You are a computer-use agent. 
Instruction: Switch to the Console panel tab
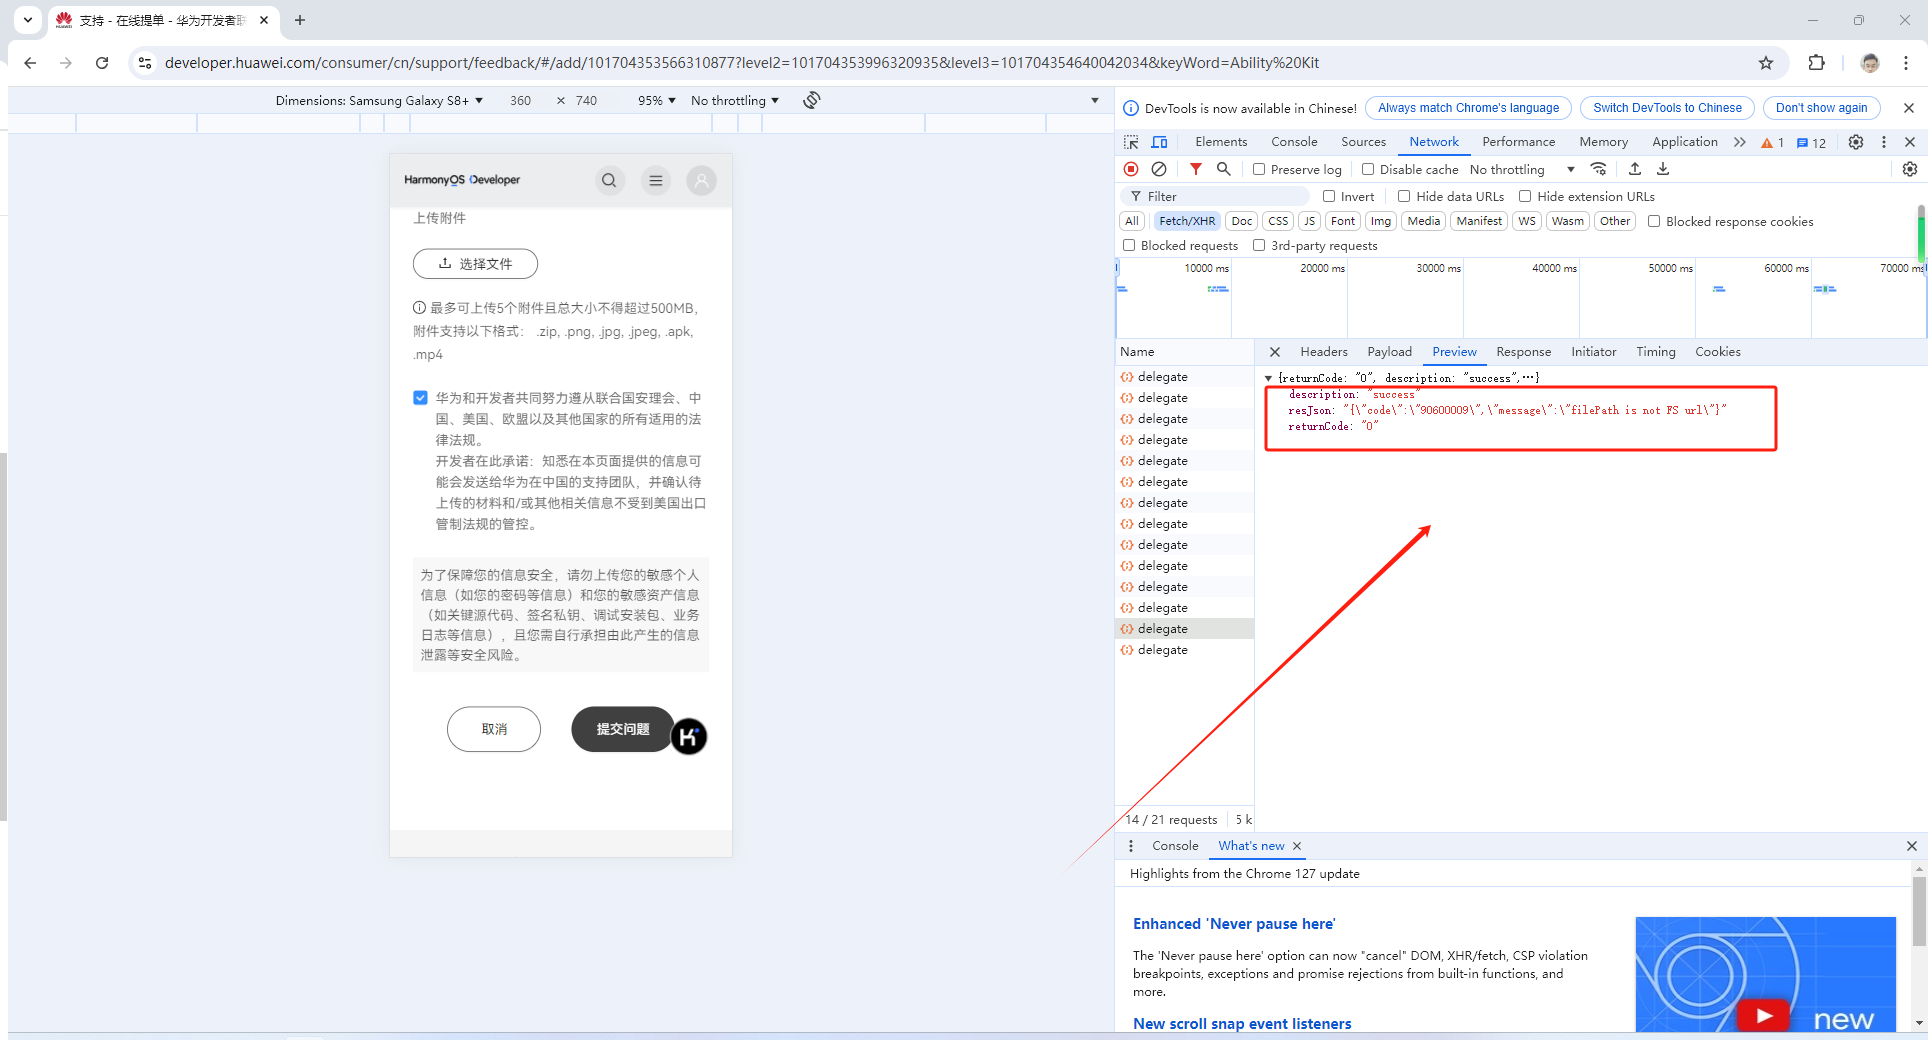tap(1294, 142)
